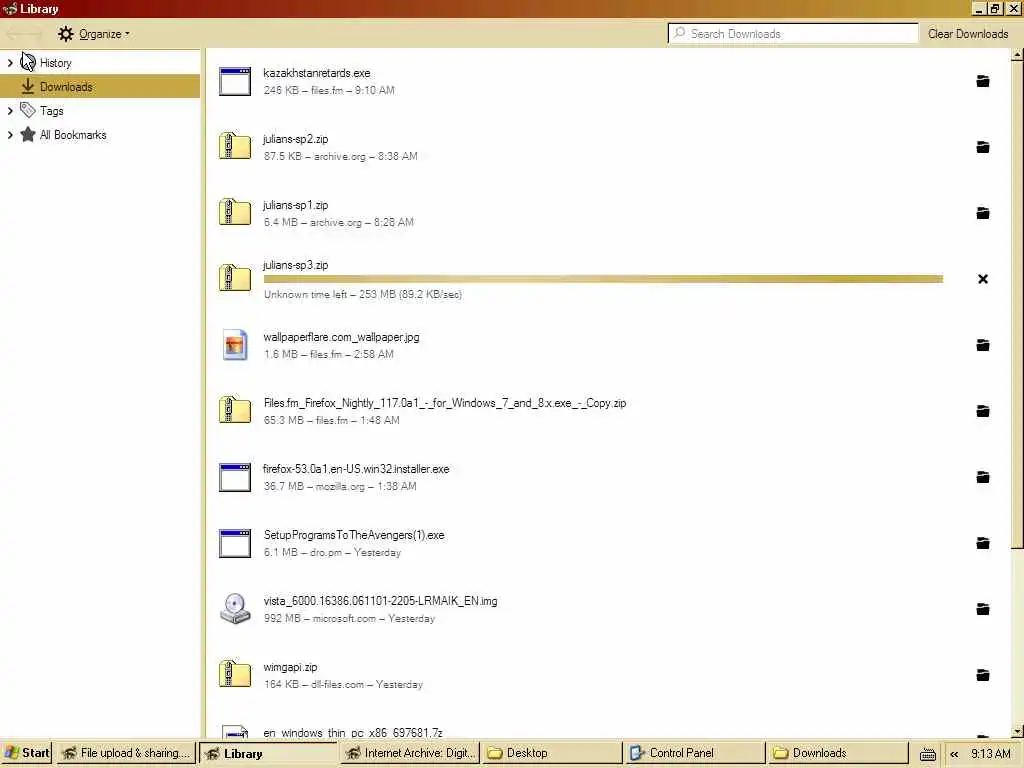Open containing folder for Firefox_Nightly_117 Copy.zip
This screenshot has width=1024, height=768.
[982, 411]
